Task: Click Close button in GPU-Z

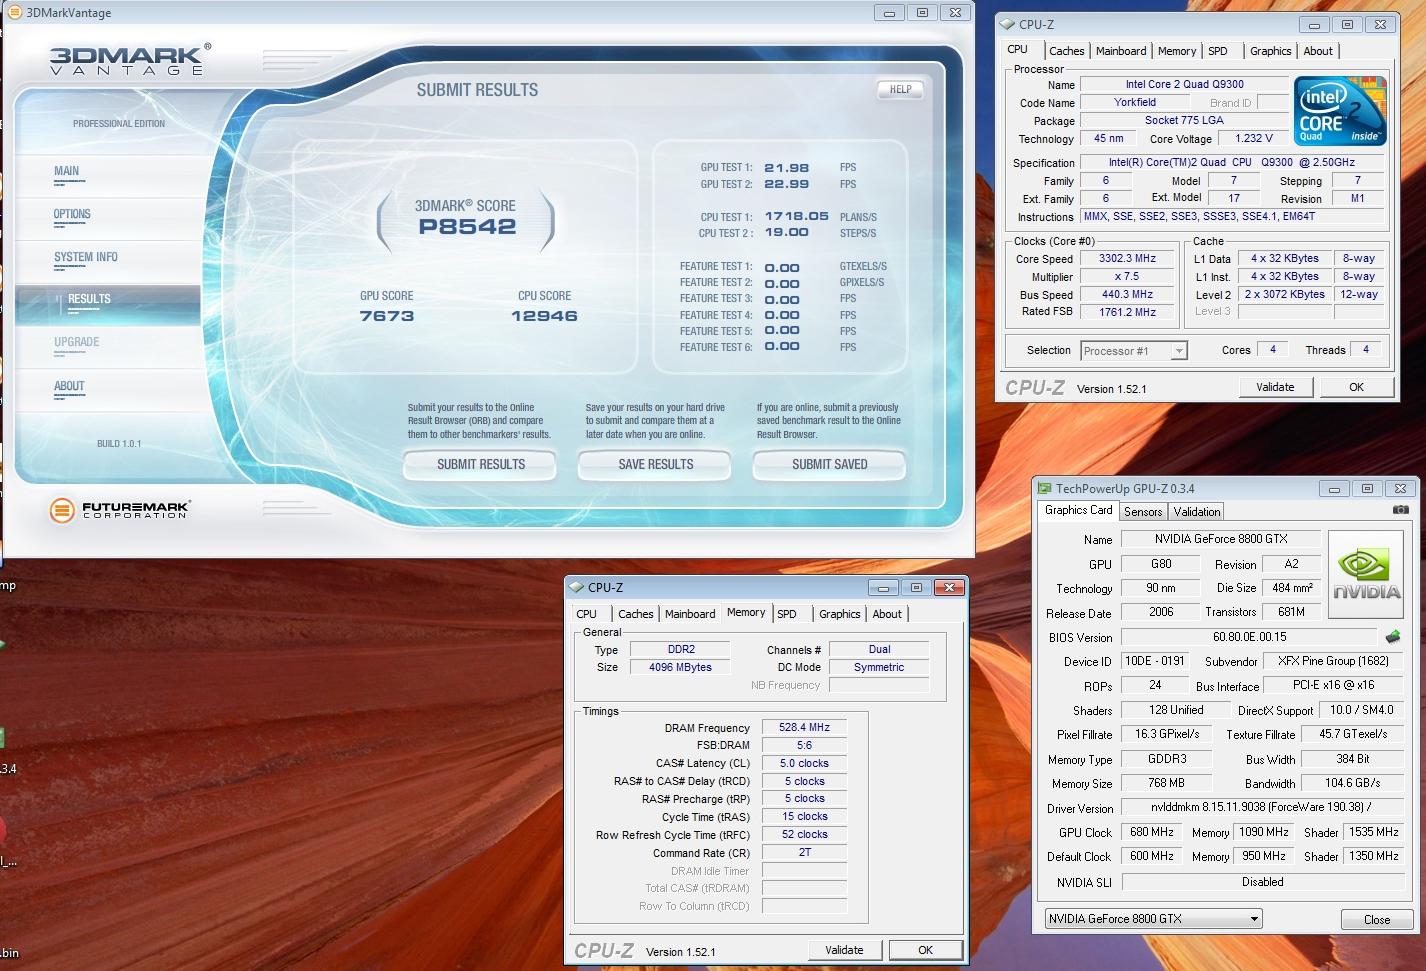Action: 1376,919
